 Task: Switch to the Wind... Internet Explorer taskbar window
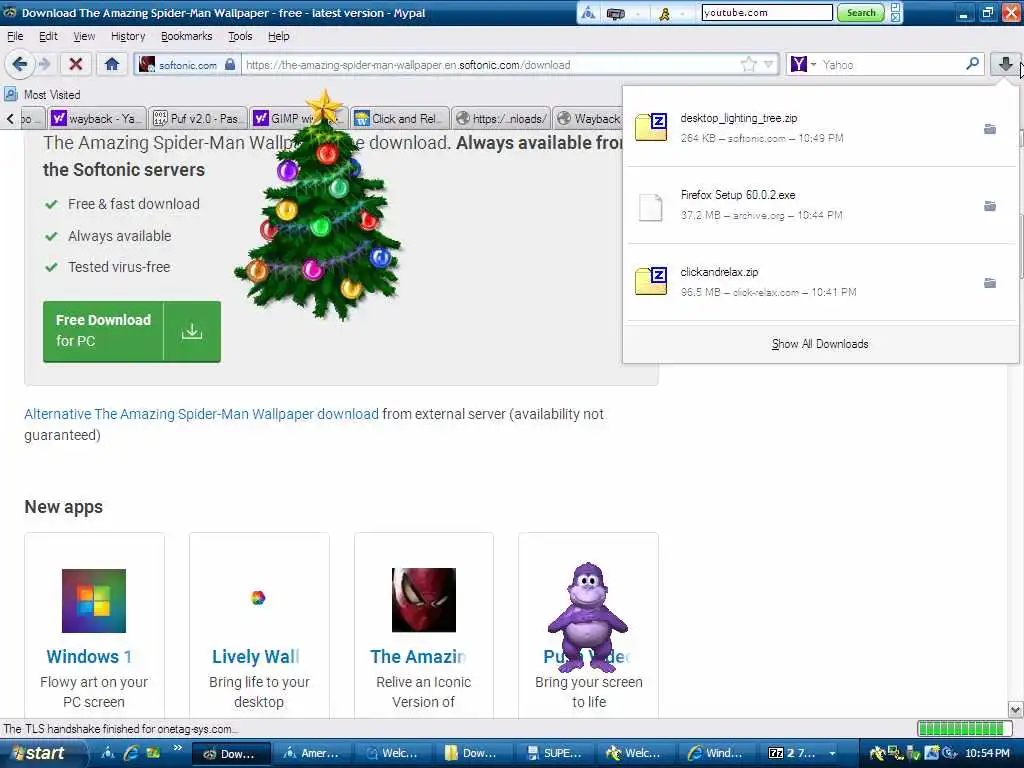click(717, 754)
